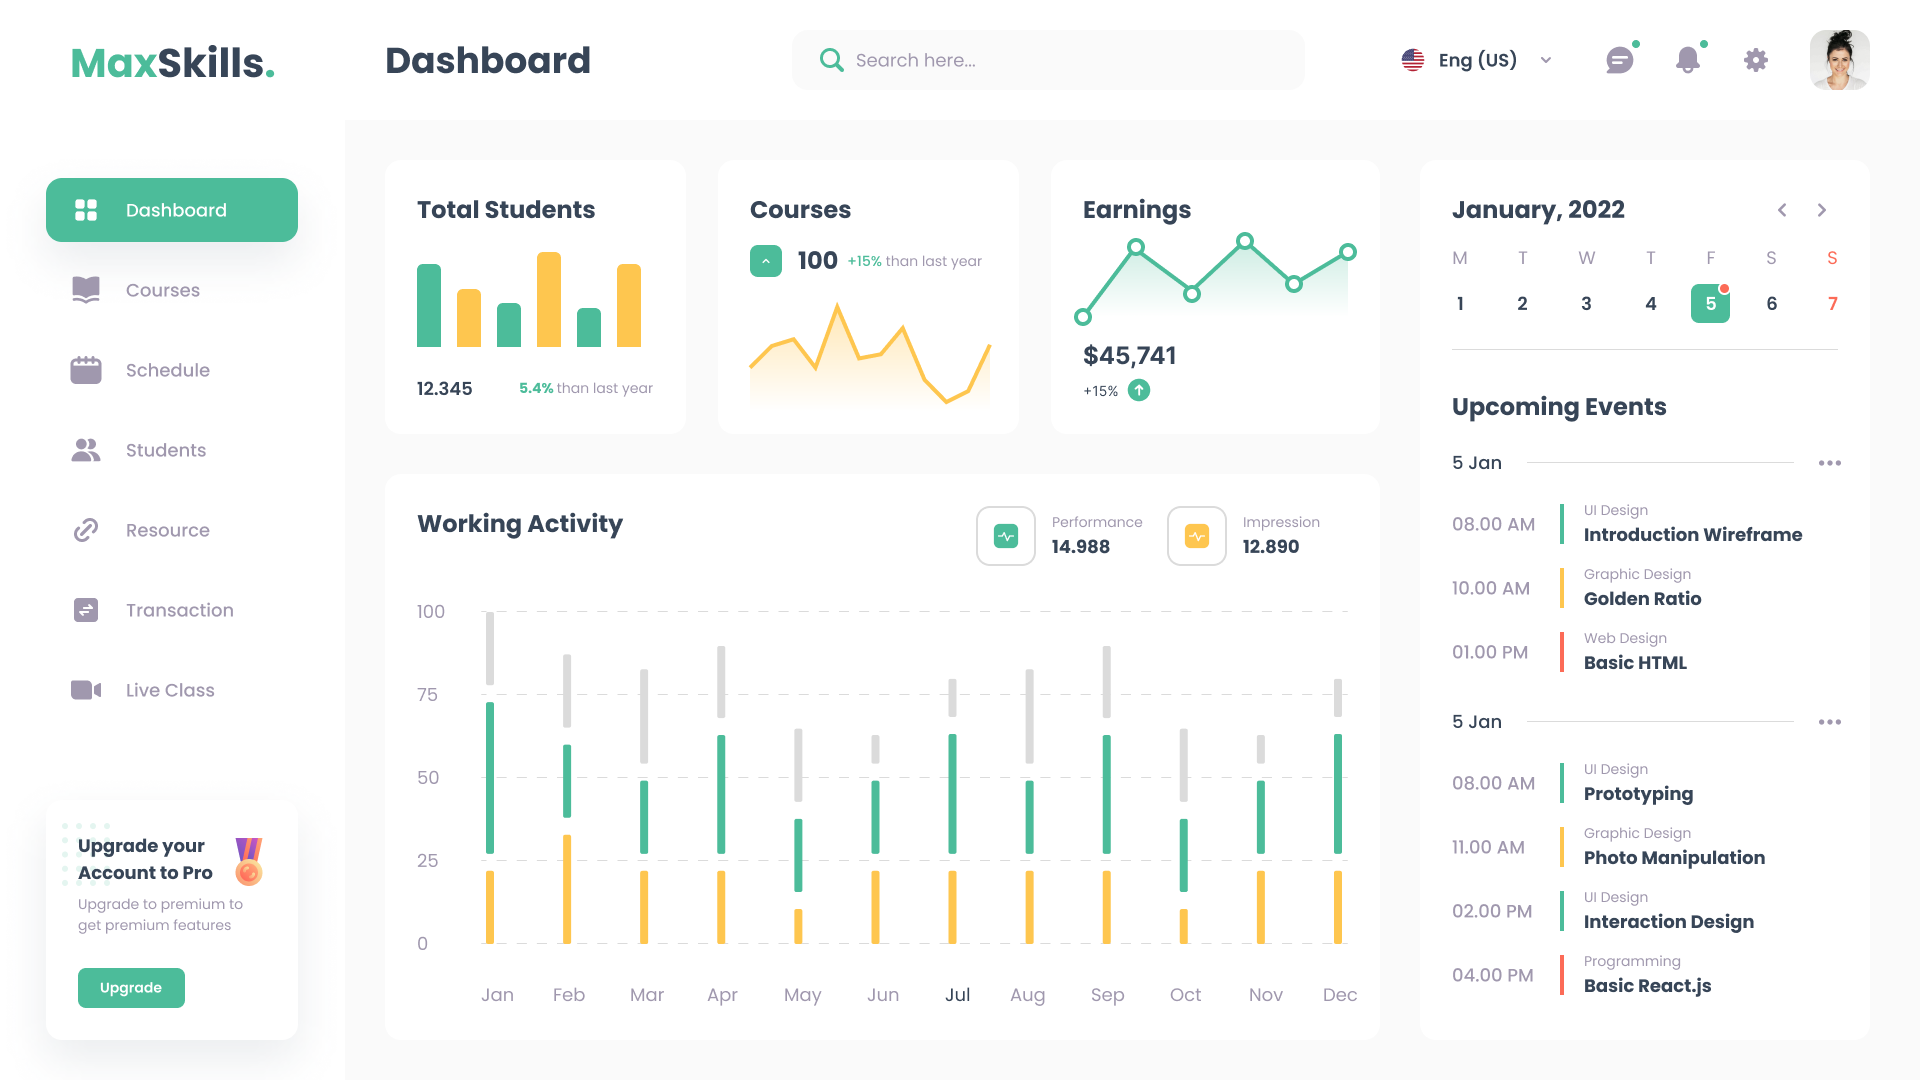Select Students in the sidebar menu
This screenshot has height=1080, width=1920.
coord(165,450)
